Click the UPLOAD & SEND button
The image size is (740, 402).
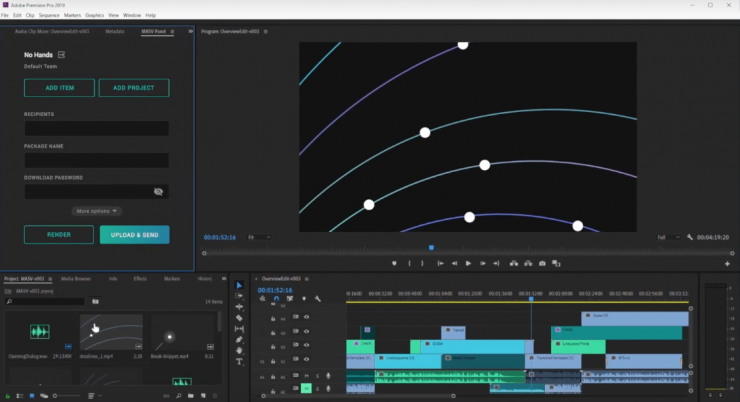134,235
